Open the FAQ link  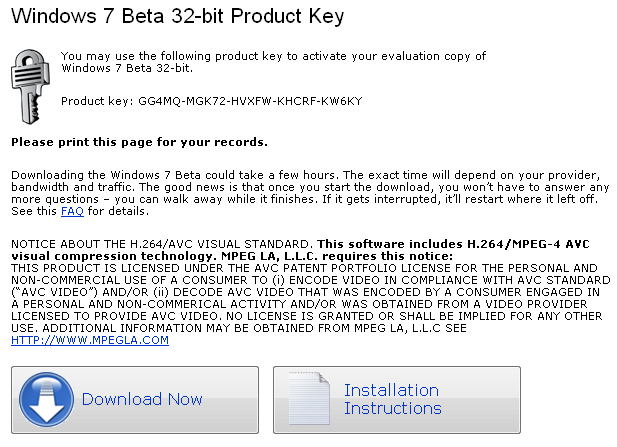[x=72, y=211]
